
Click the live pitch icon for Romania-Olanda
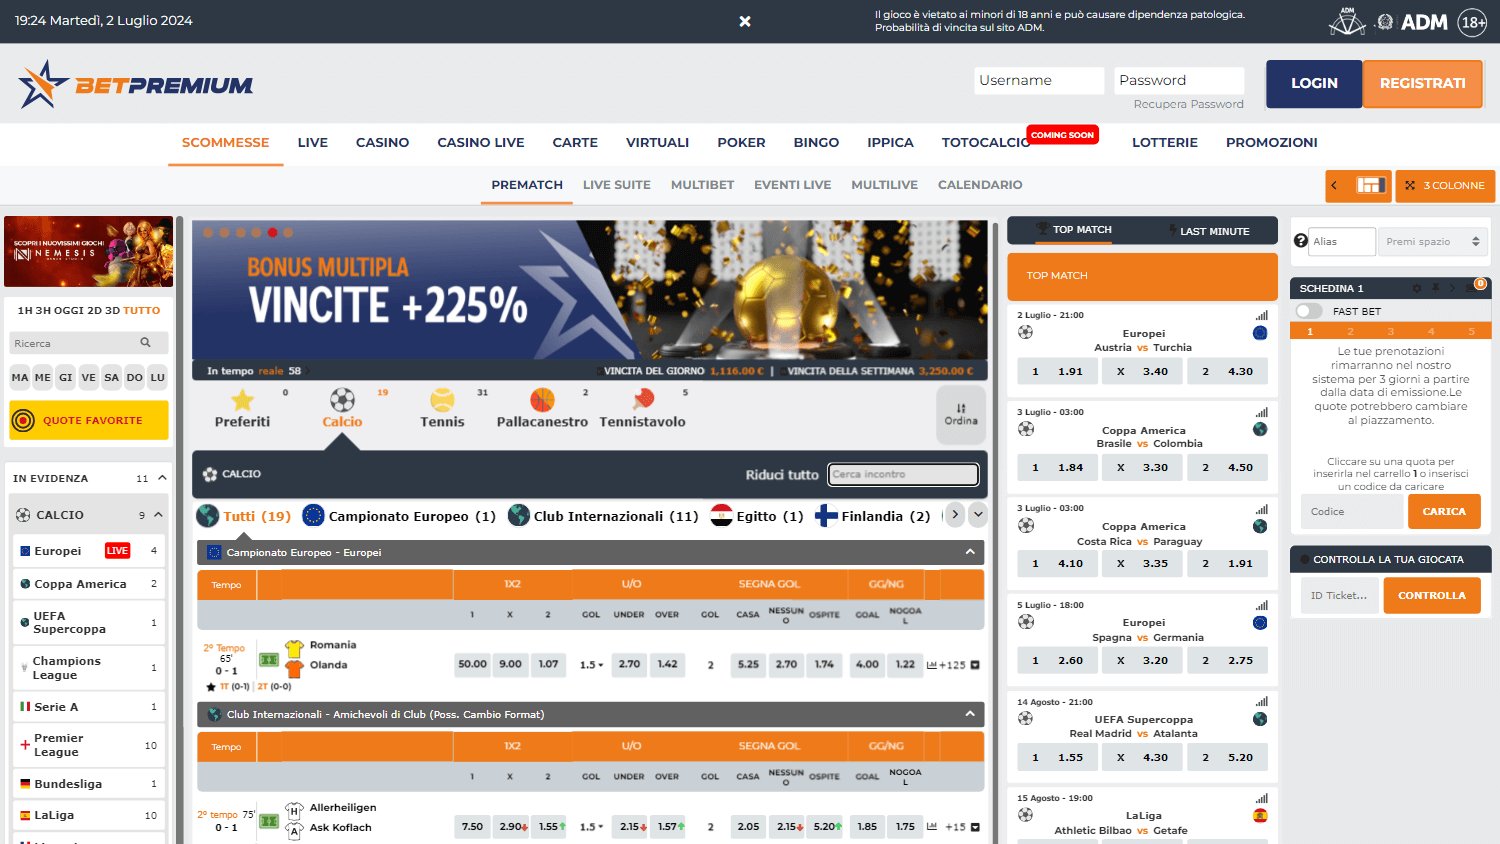pos(269,660)
